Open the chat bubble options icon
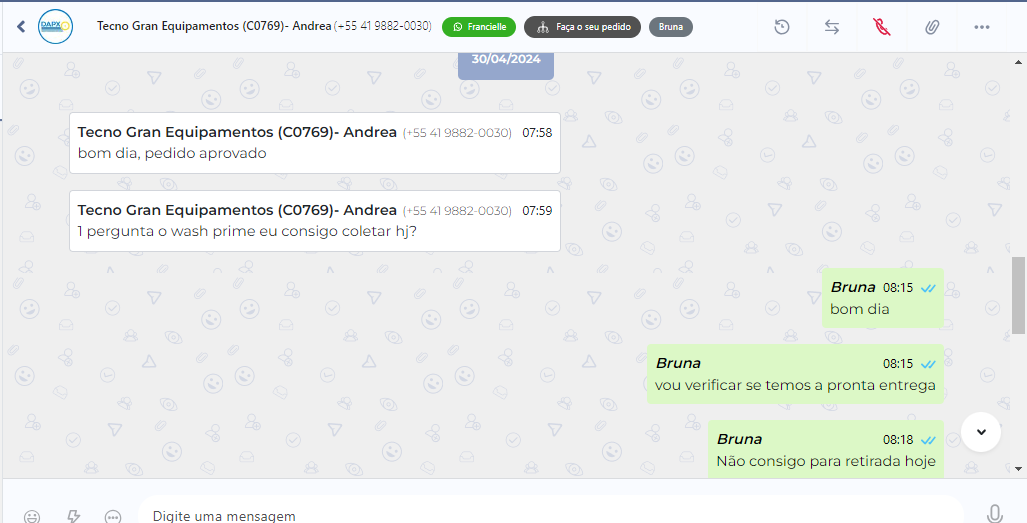Image resolution: width=1027 pixels, height=523 pixels. pyautogui.click(x=113, y=516)
